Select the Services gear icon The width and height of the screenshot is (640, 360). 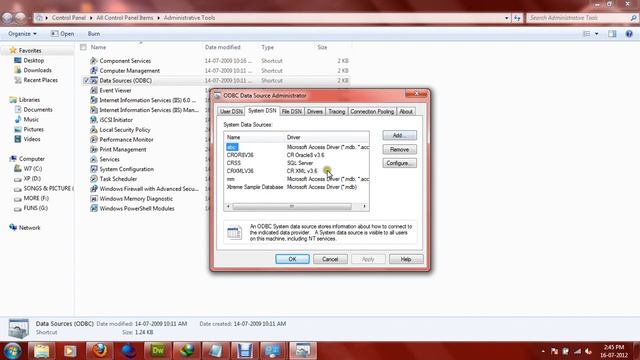[x=93, y=159]
